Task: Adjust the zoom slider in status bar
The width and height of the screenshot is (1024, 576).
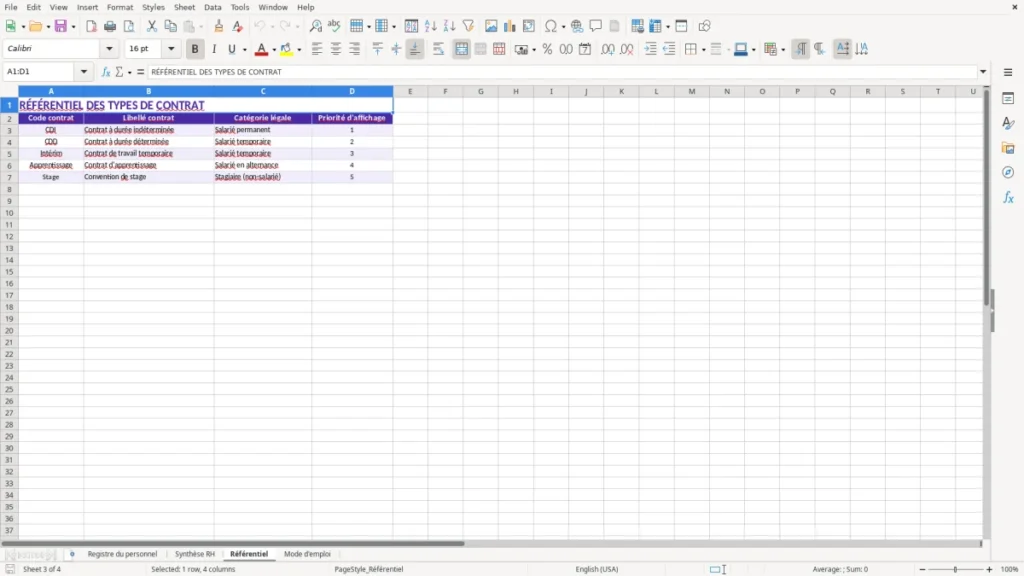Action: [955, 569]
